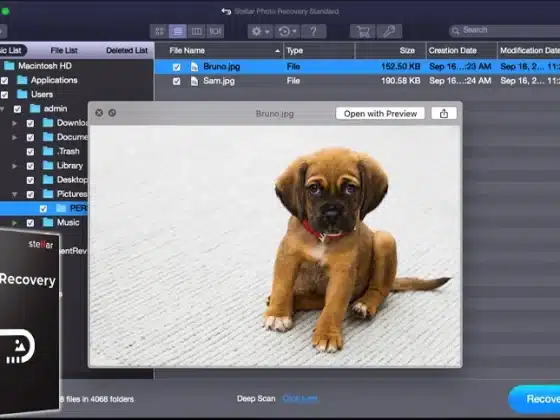560x420 pixels.
Task: Click the activation key icon
Action: 389,31
